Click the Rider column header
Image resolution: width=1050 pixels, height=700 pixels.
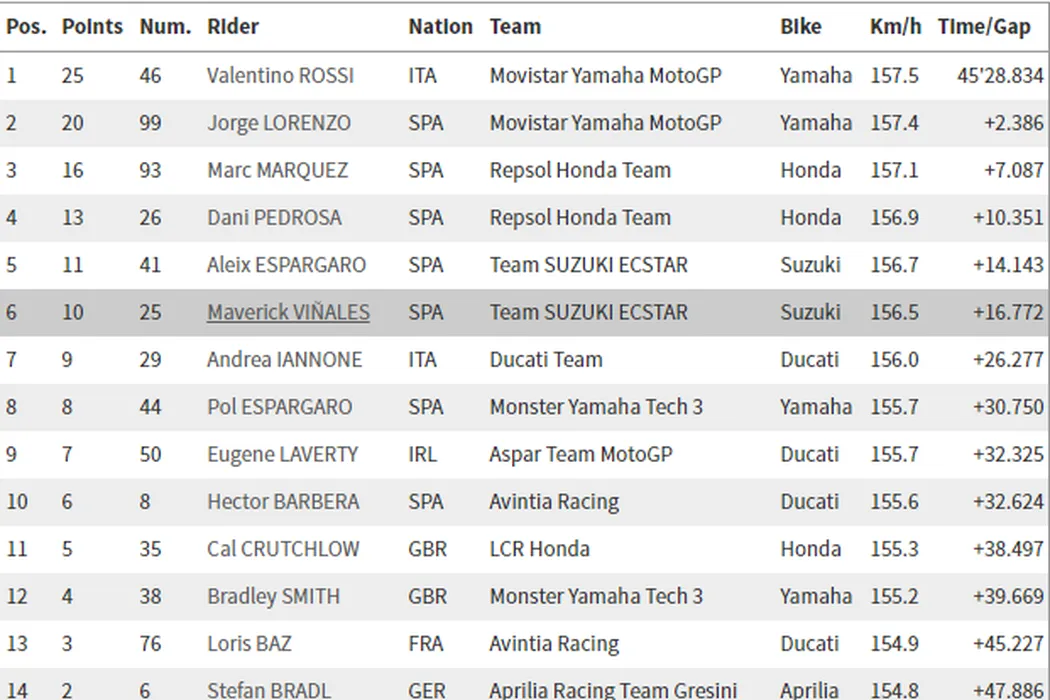[x=233, y=27]
